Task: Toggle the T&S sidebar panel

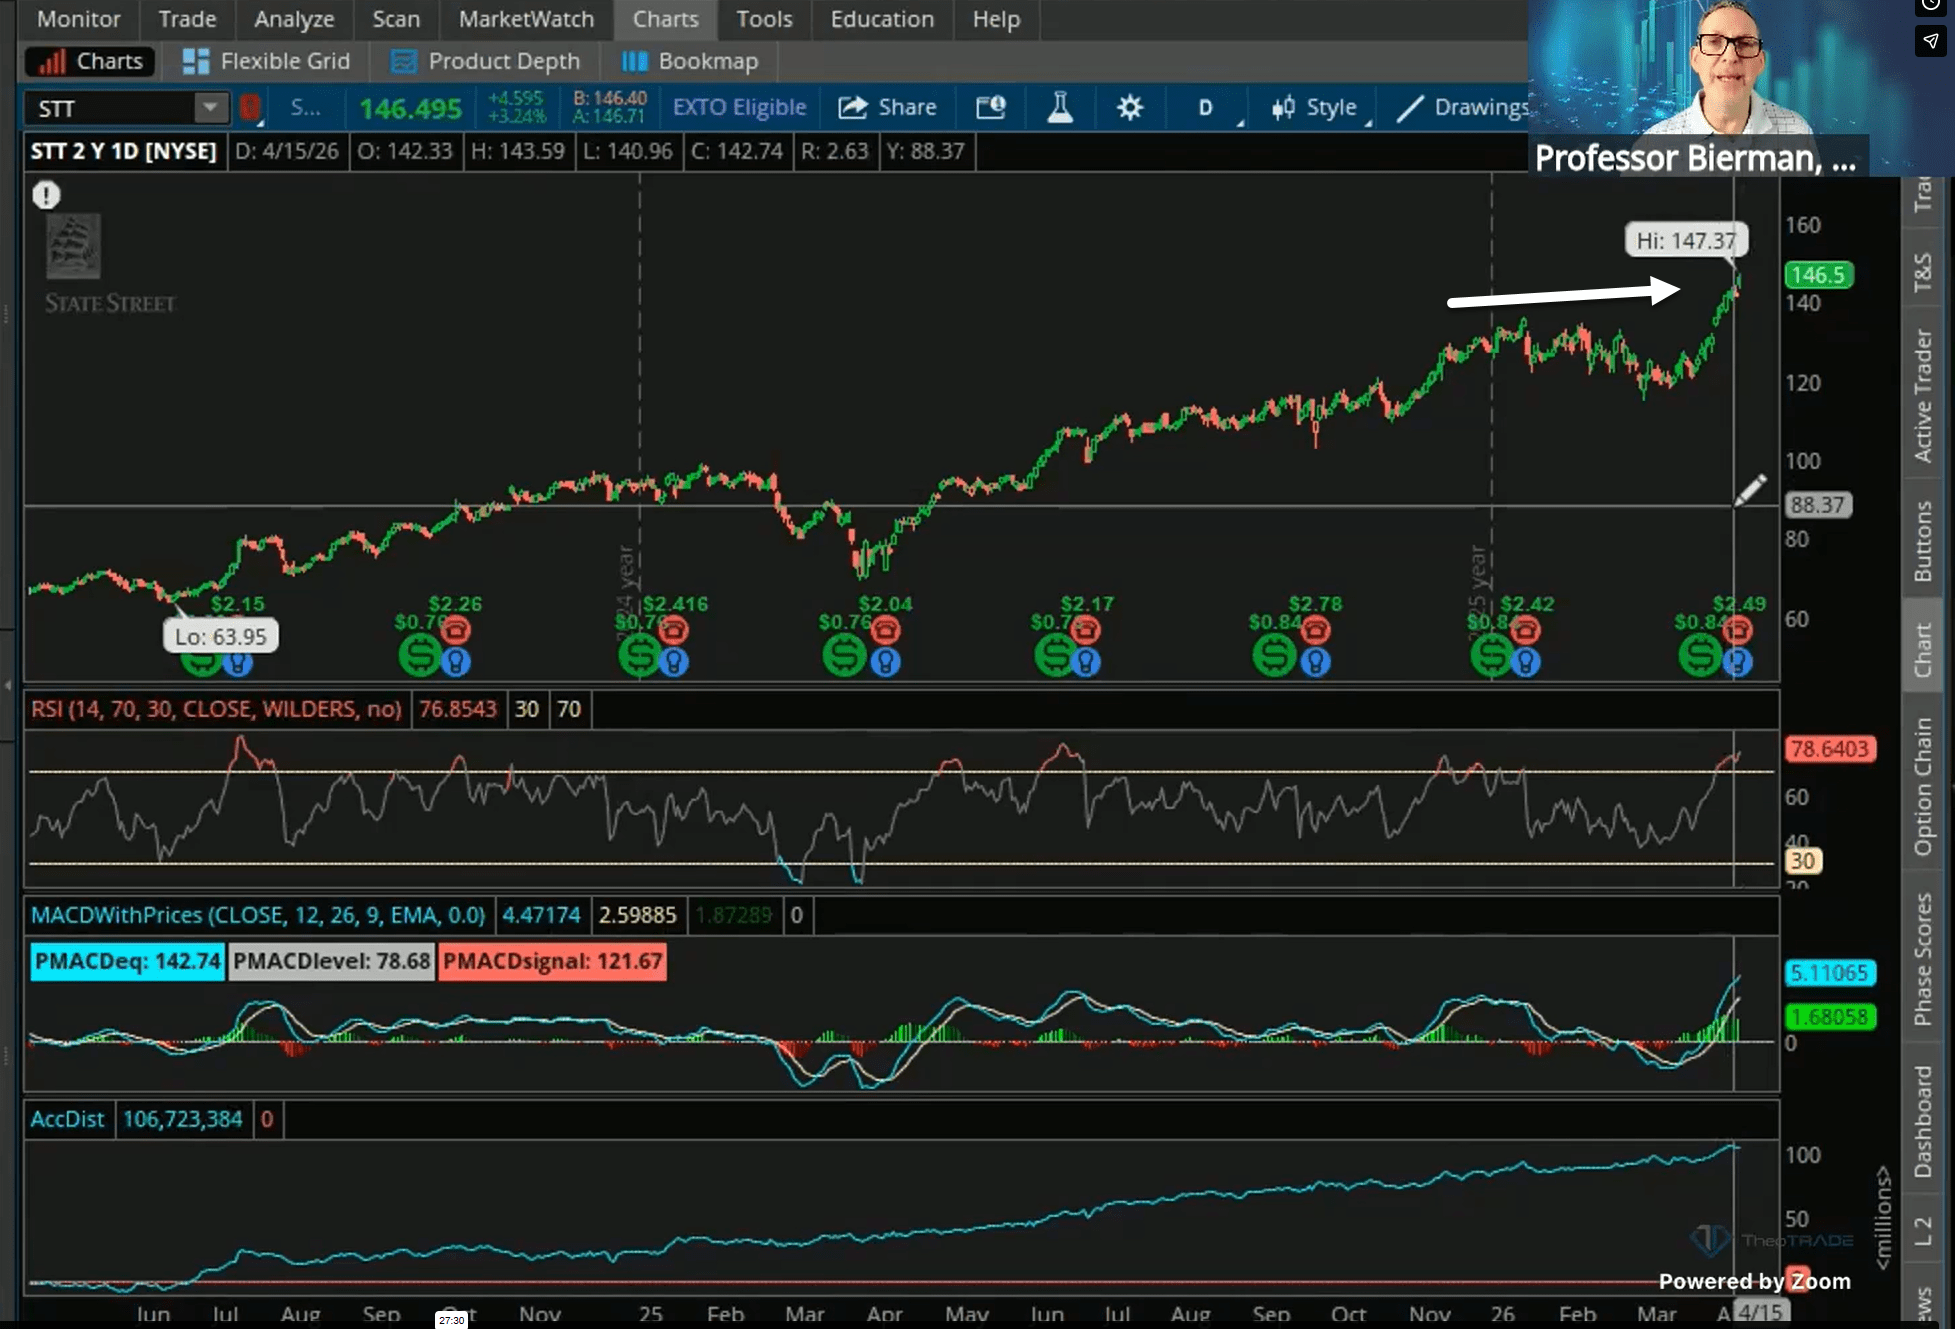Action: (x=1922, y=272)
